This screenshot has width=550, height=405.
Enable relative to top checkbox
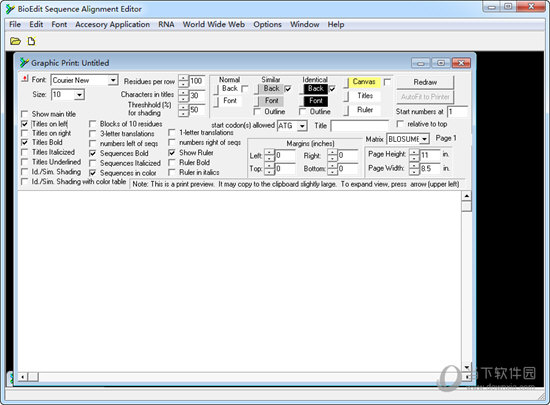click(400, 124)
